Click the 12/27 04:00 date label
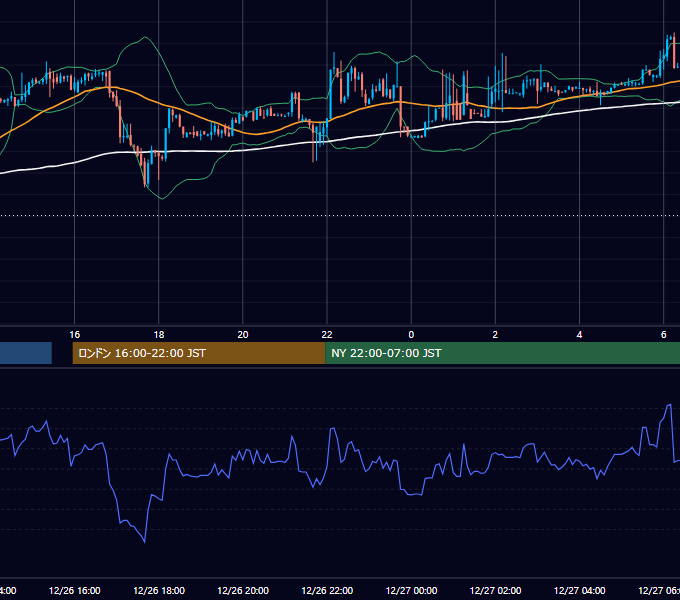Viewport: 680px width, 600px height. (579, 590)
